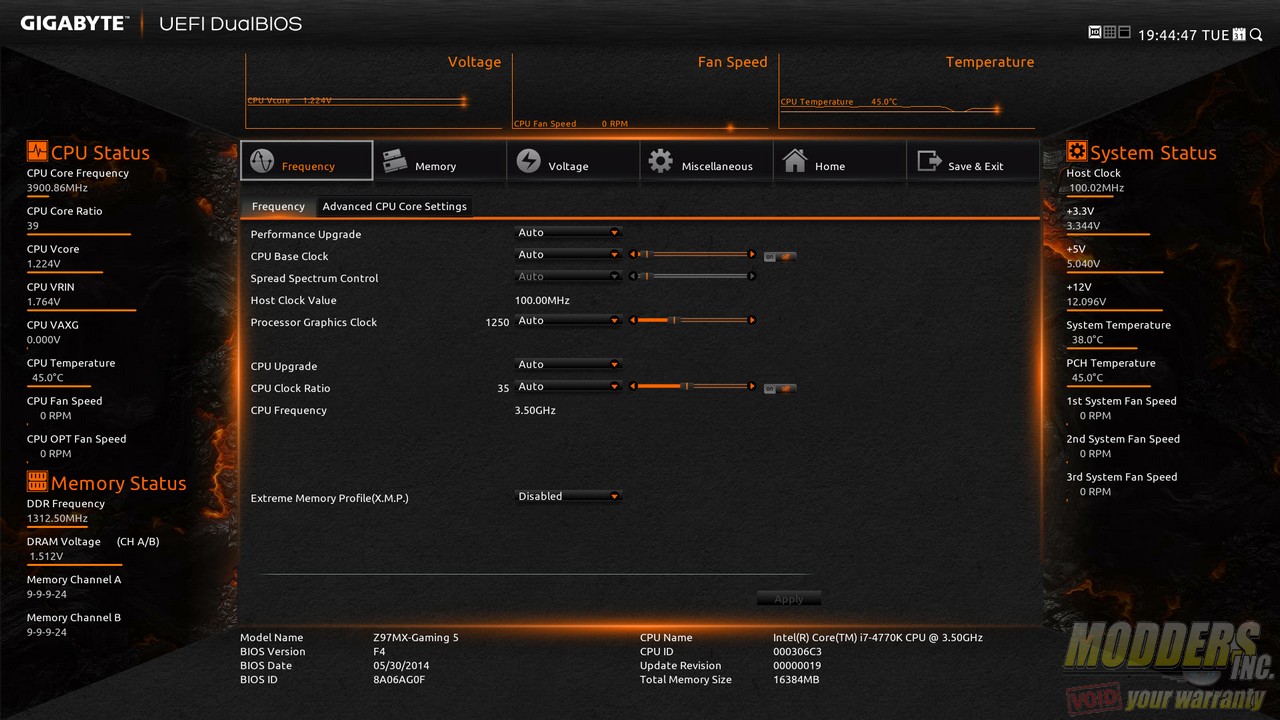Open the CPU Upgrade dropdown
The height and width of the screenshot is (720, 1280).
tap(568, 365)
